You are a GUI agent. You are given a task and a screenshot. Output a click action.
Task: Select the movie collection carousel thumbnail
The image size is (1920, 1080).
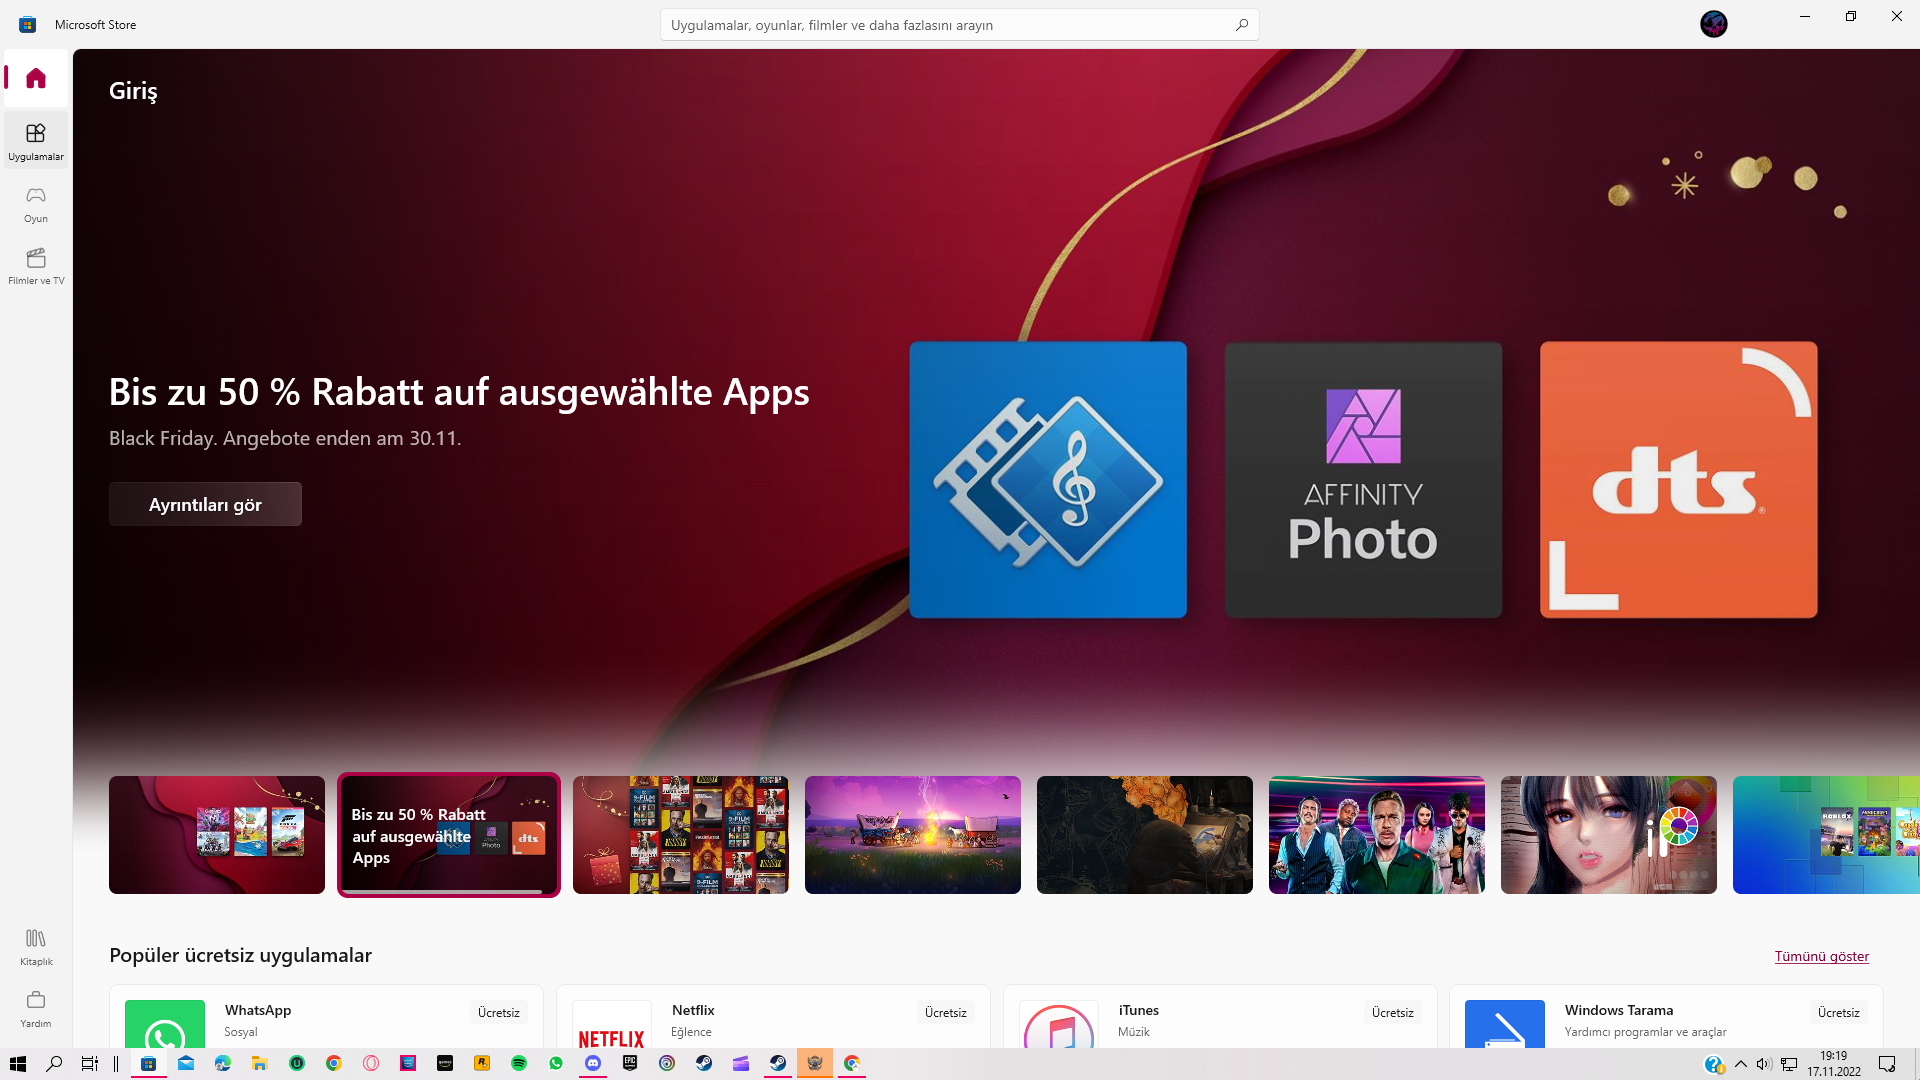(x=681, y=835)
